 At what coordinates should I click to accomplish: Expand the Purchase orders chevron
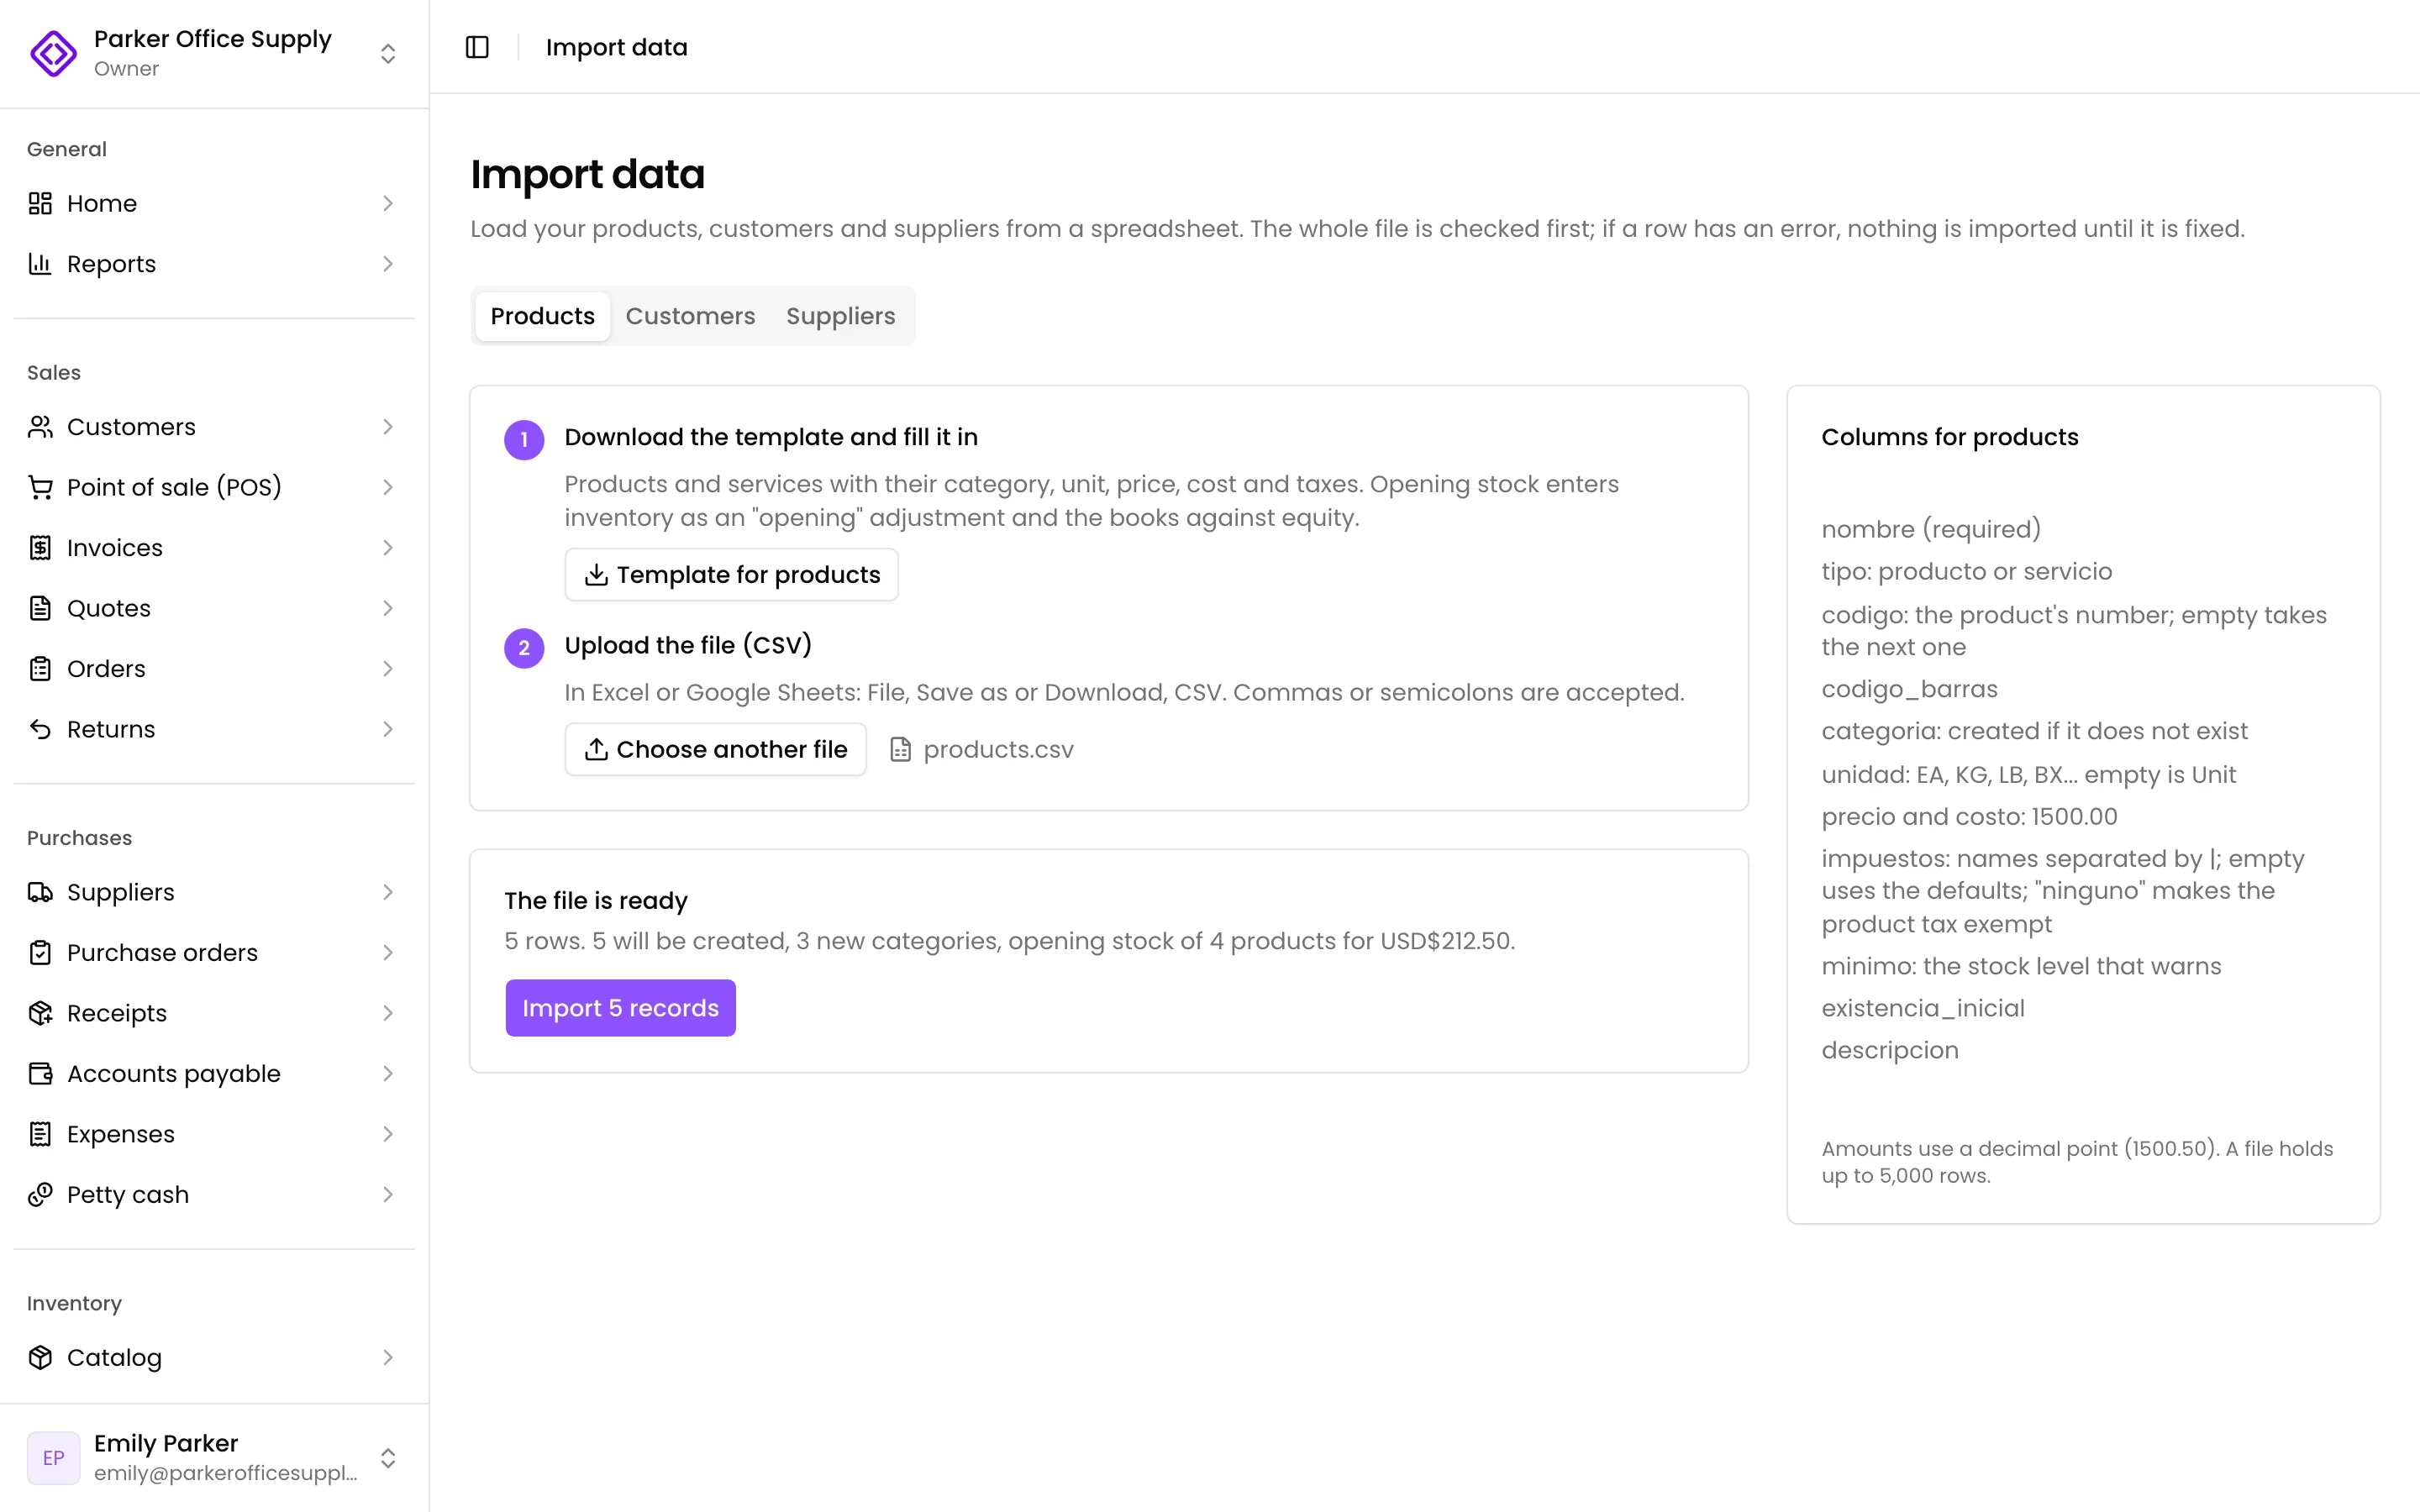[388, 953]
